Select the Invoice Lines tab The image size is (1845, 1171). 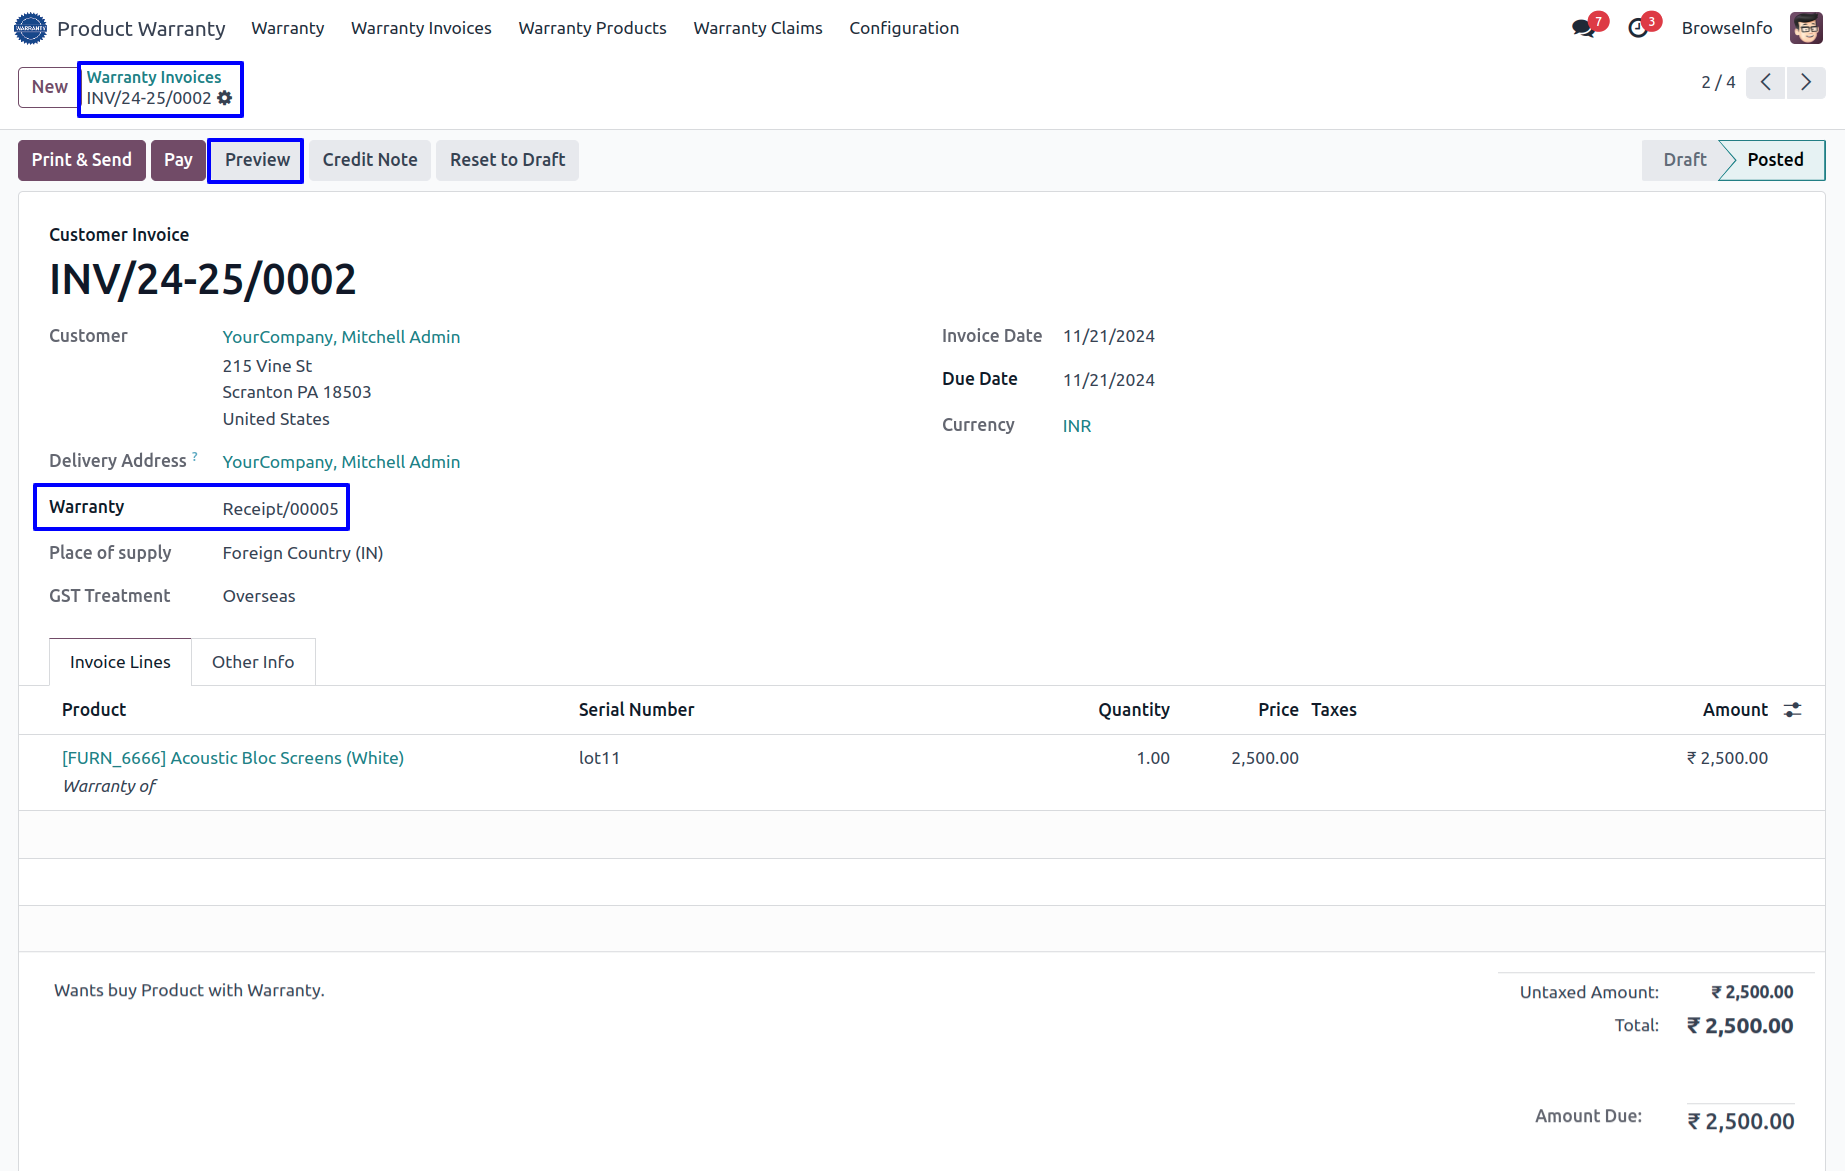(x=120, y=662)
